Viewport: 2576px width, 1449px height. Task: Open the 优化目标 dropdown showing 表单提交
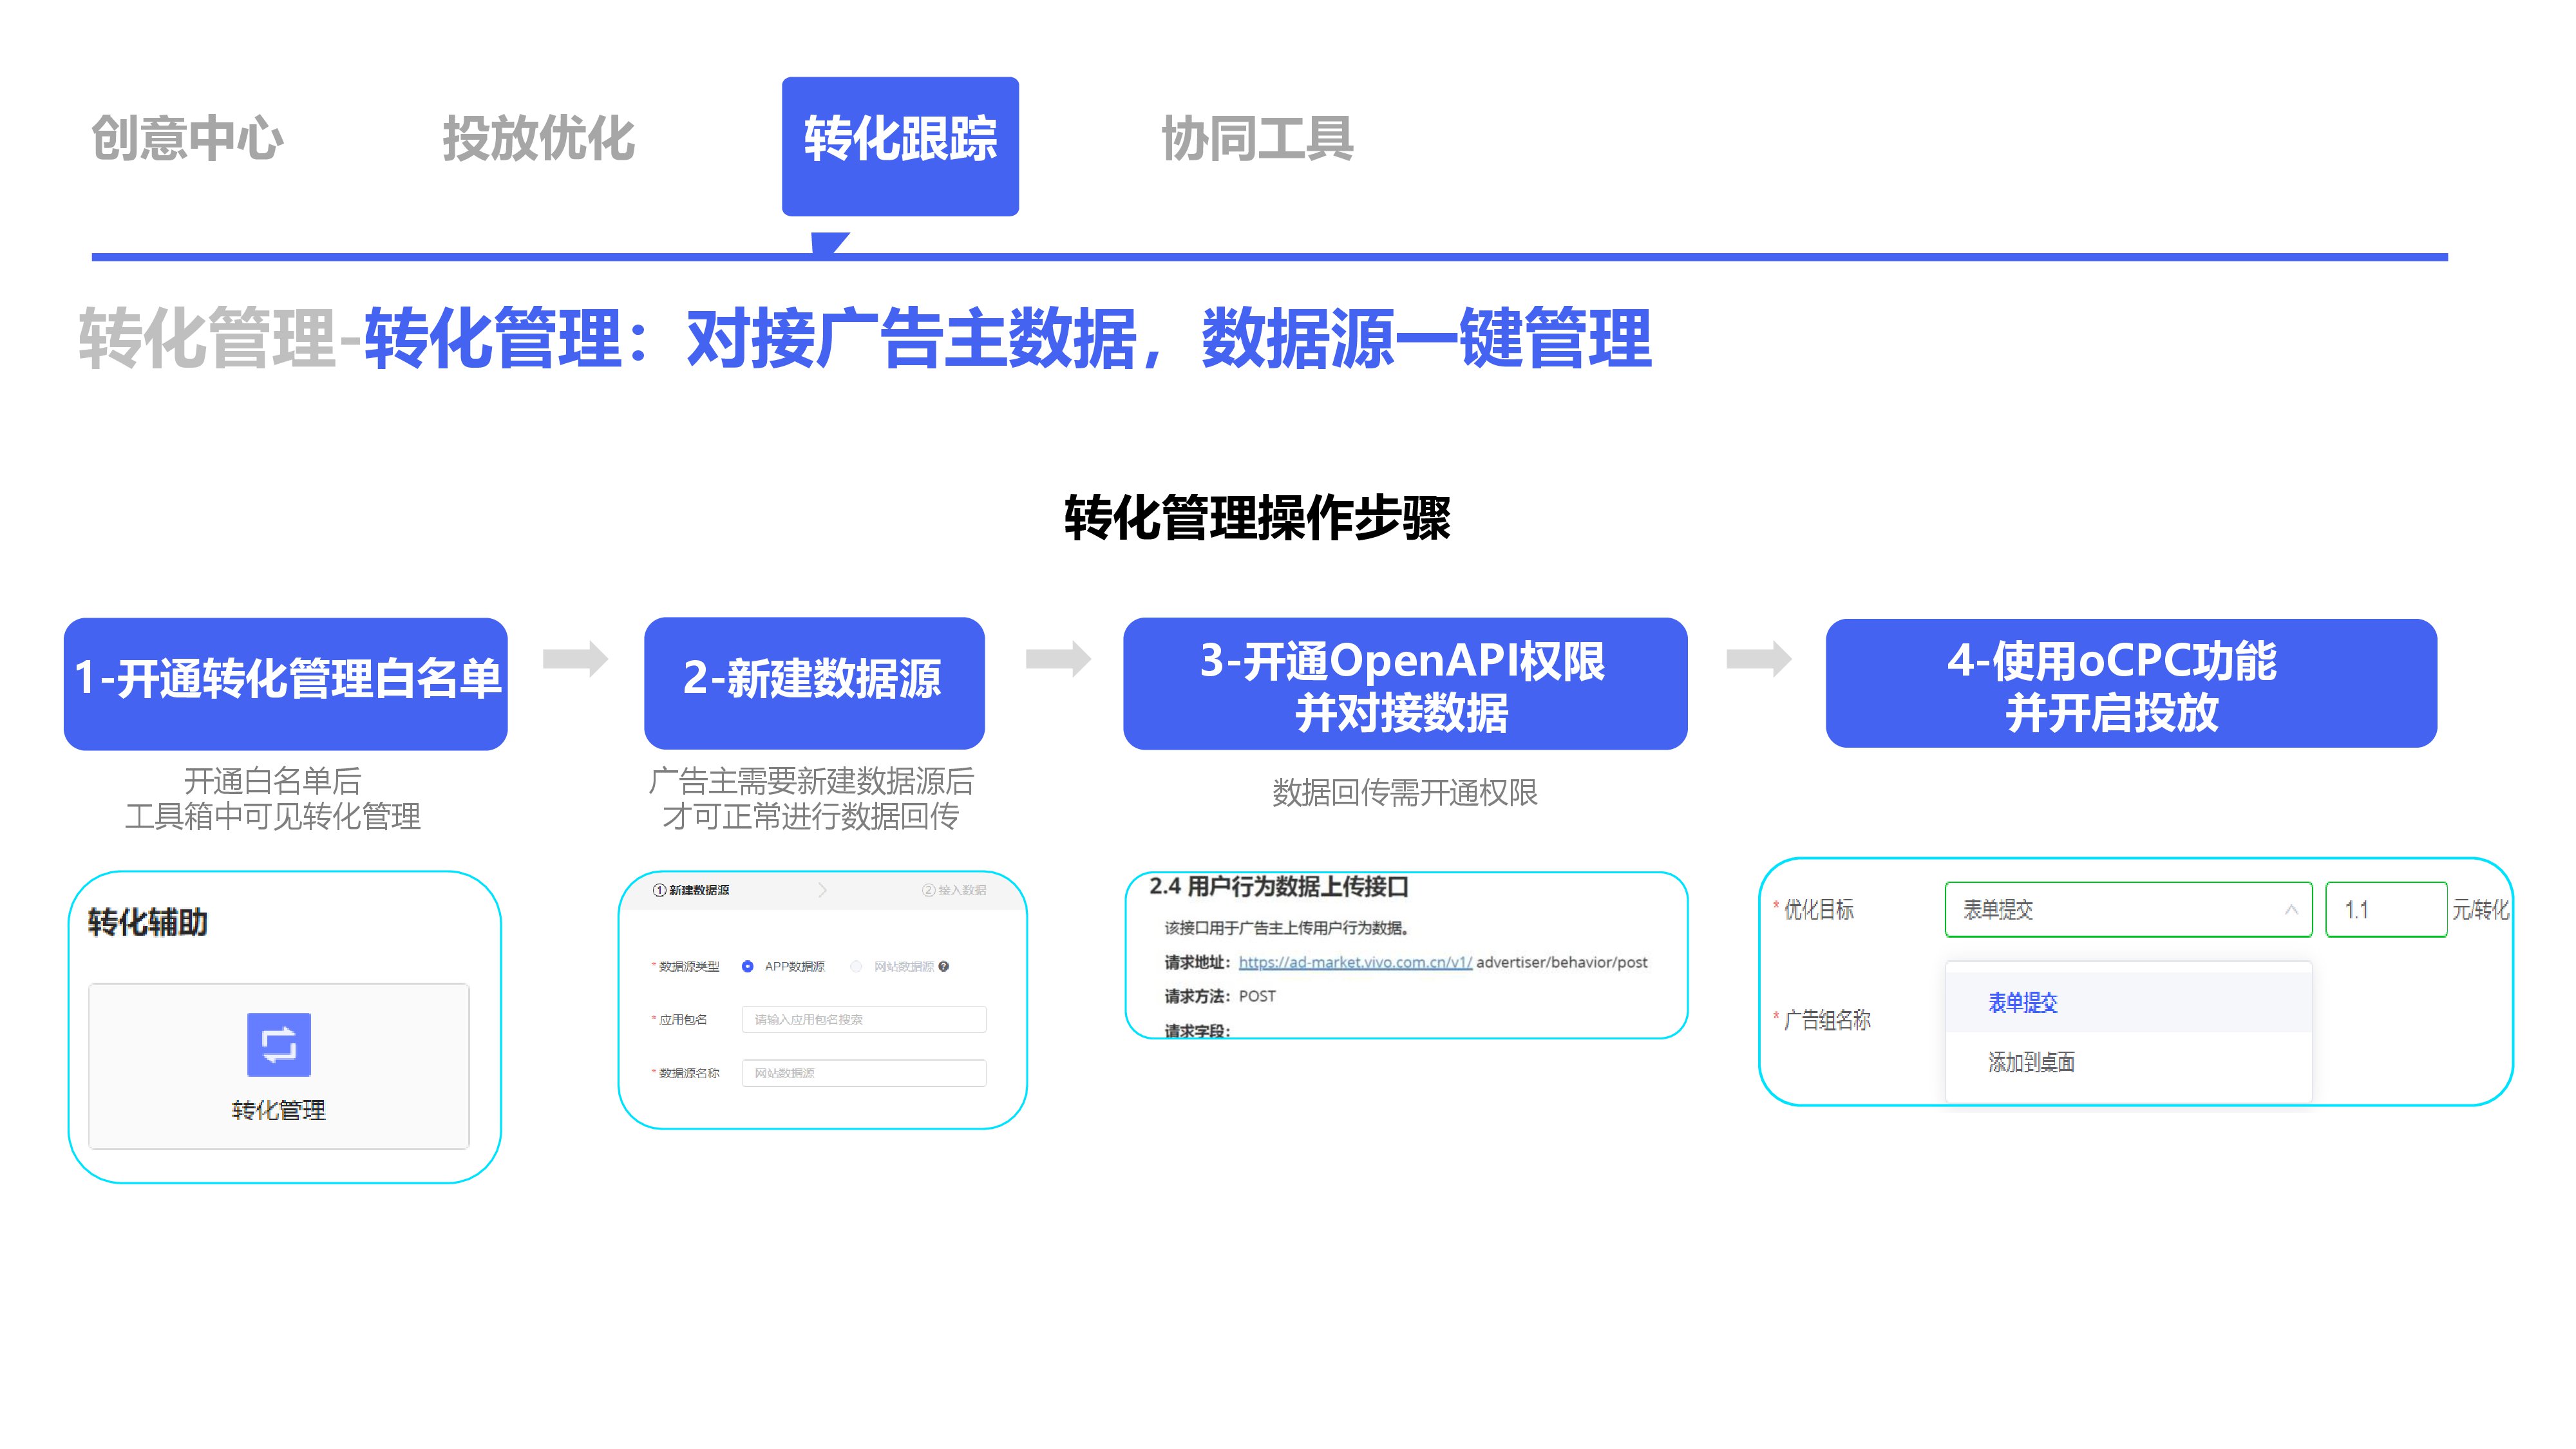coord(2127,909)
